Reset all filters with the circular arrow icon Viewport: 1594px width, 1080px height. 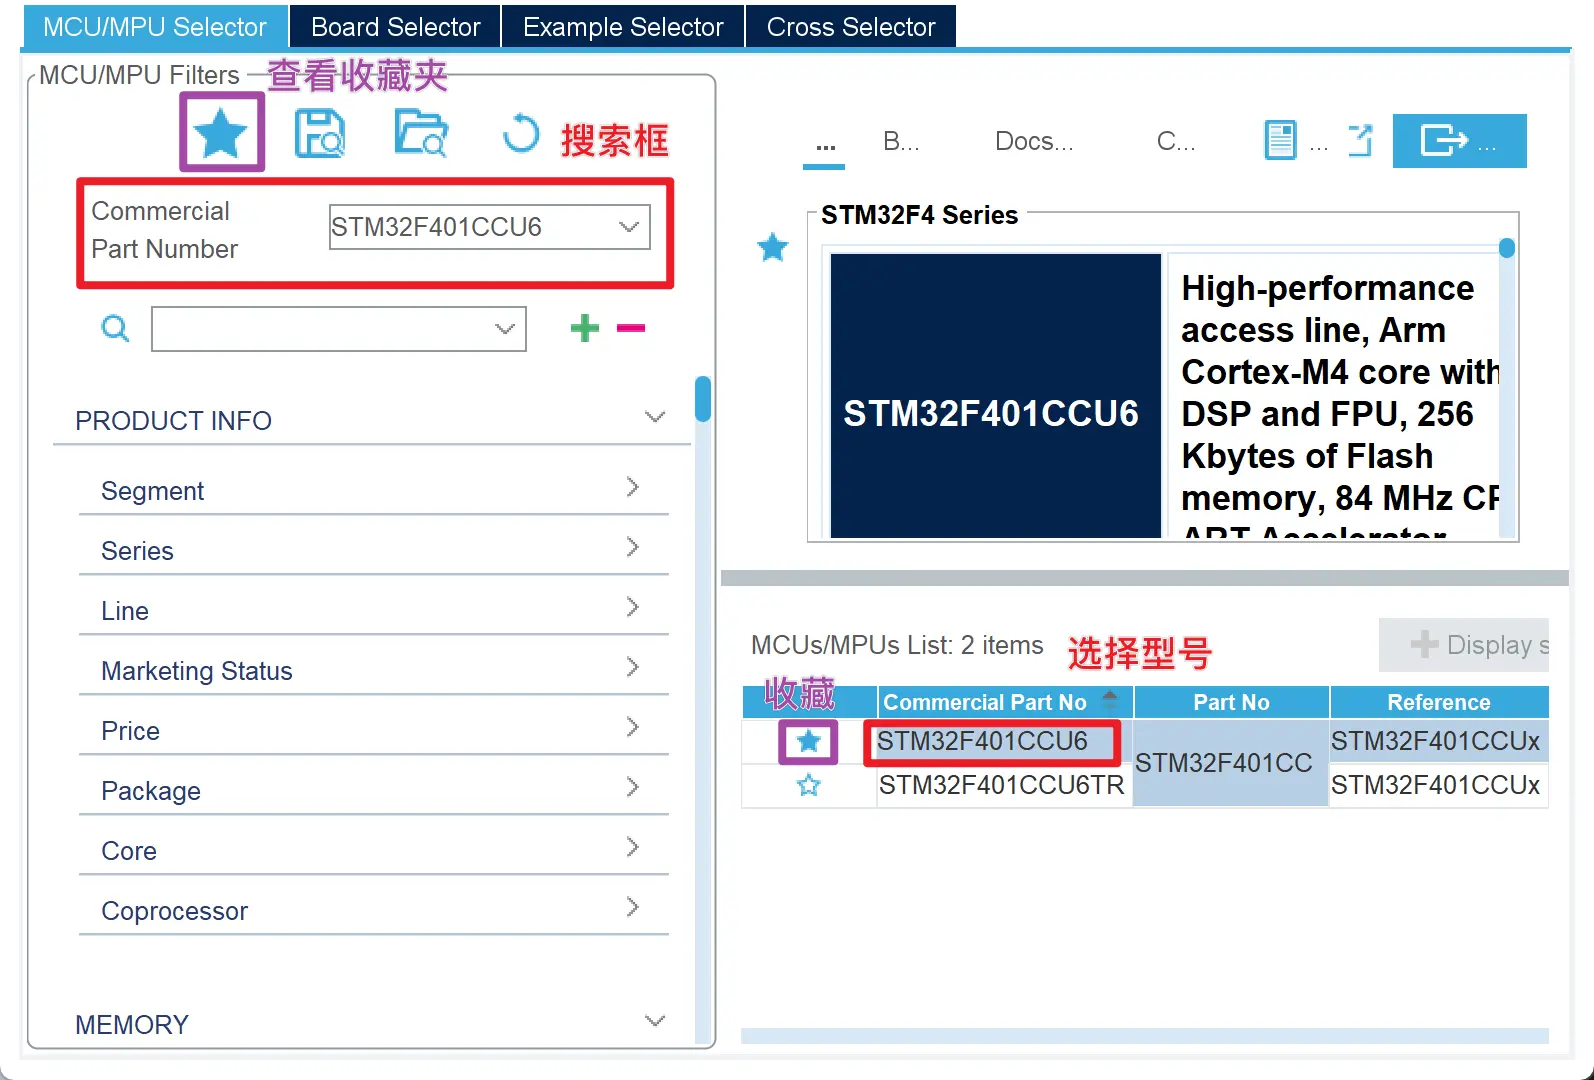[520, 134]
